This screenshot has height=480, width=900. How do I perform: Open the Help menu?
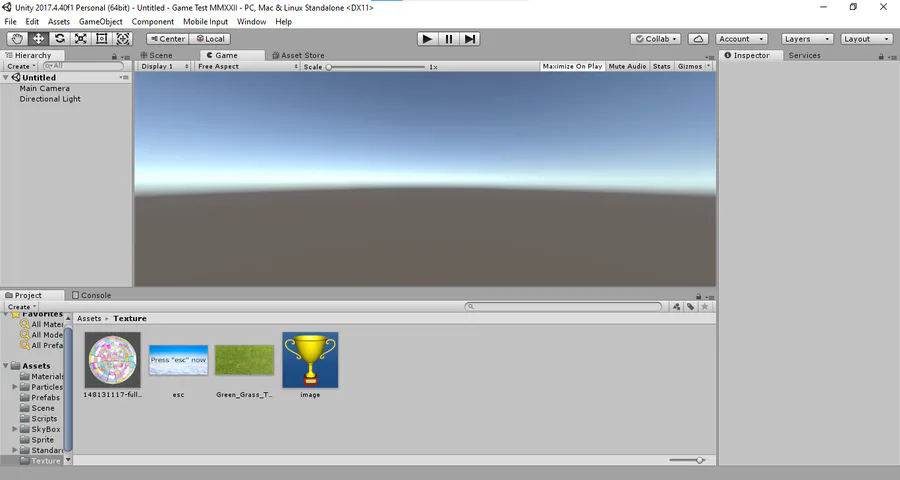[284, 21]
